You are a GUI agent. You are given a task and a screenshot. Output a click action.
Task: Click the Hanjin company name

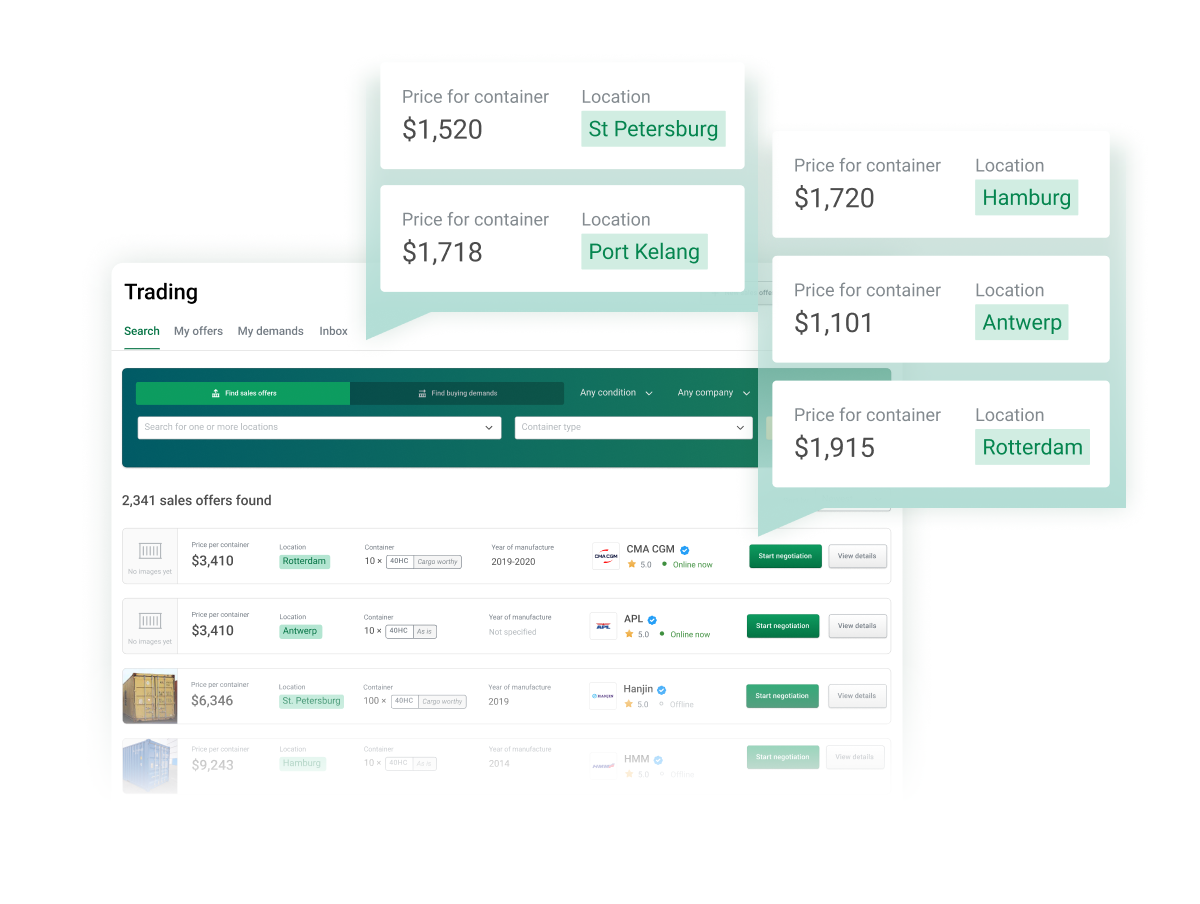pos(638,690)
